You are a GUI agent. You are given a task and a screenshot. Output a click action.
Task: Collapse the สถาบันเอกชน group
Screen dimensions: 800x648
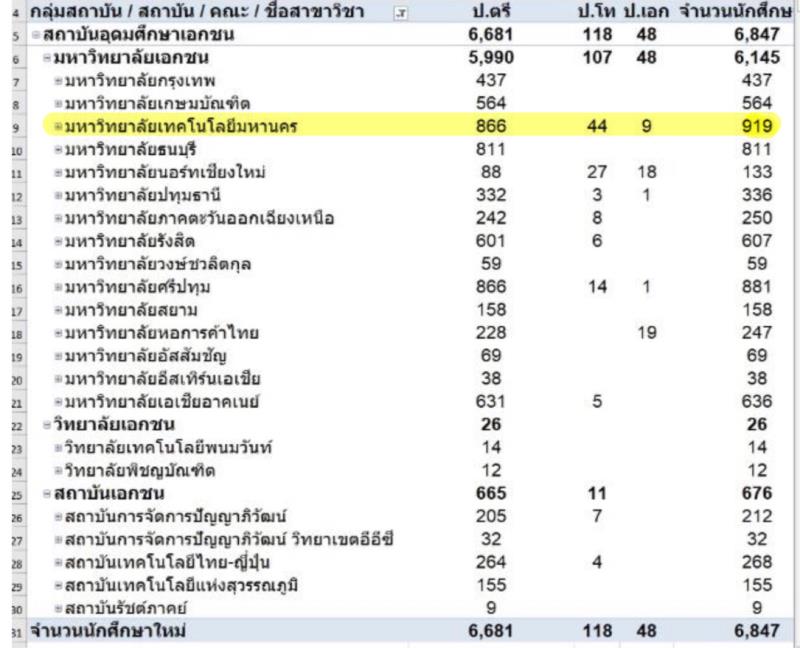(x=47, y=494)
